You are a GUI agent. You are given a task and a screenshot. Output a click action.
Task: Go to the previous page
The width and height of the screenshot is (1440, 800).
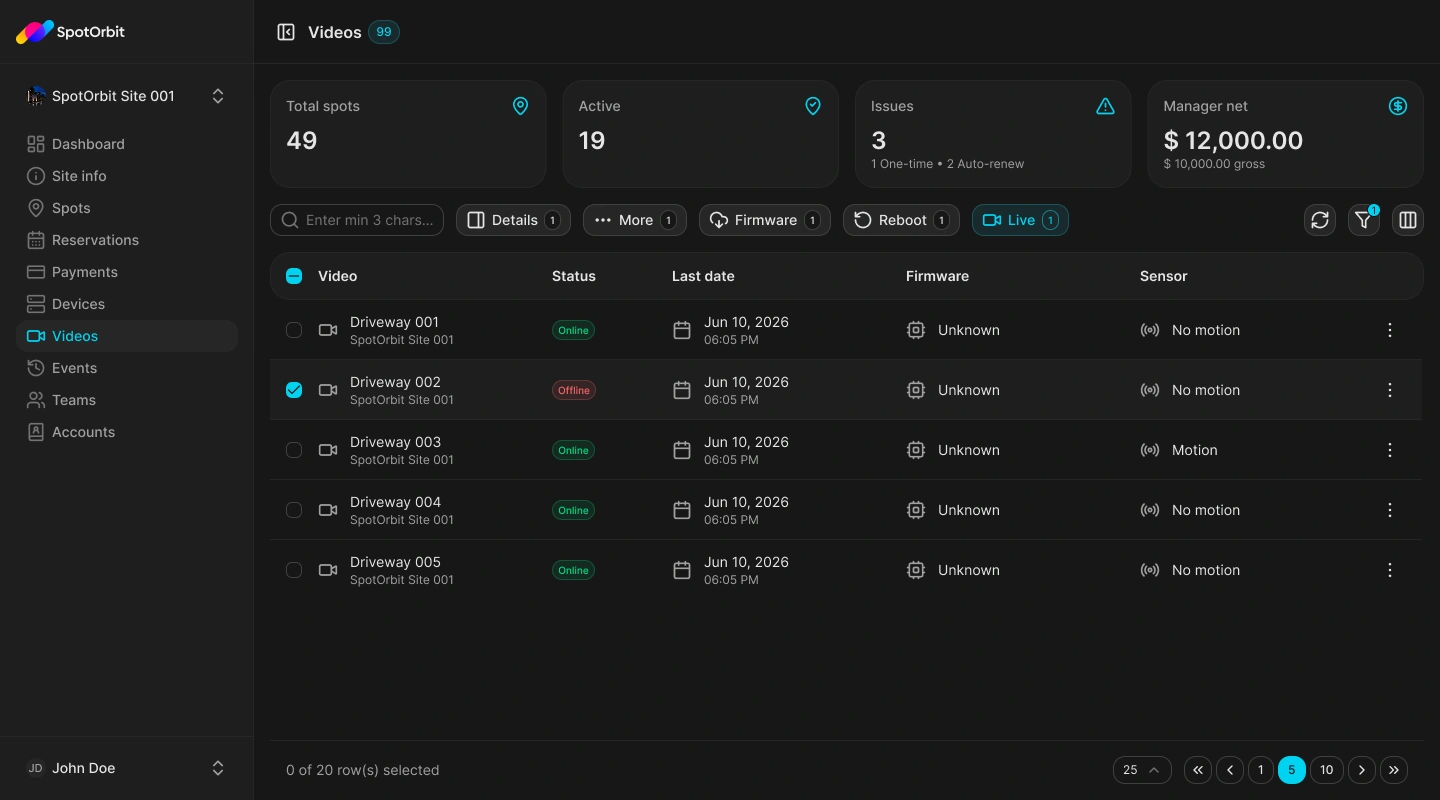click(1230, 770)
